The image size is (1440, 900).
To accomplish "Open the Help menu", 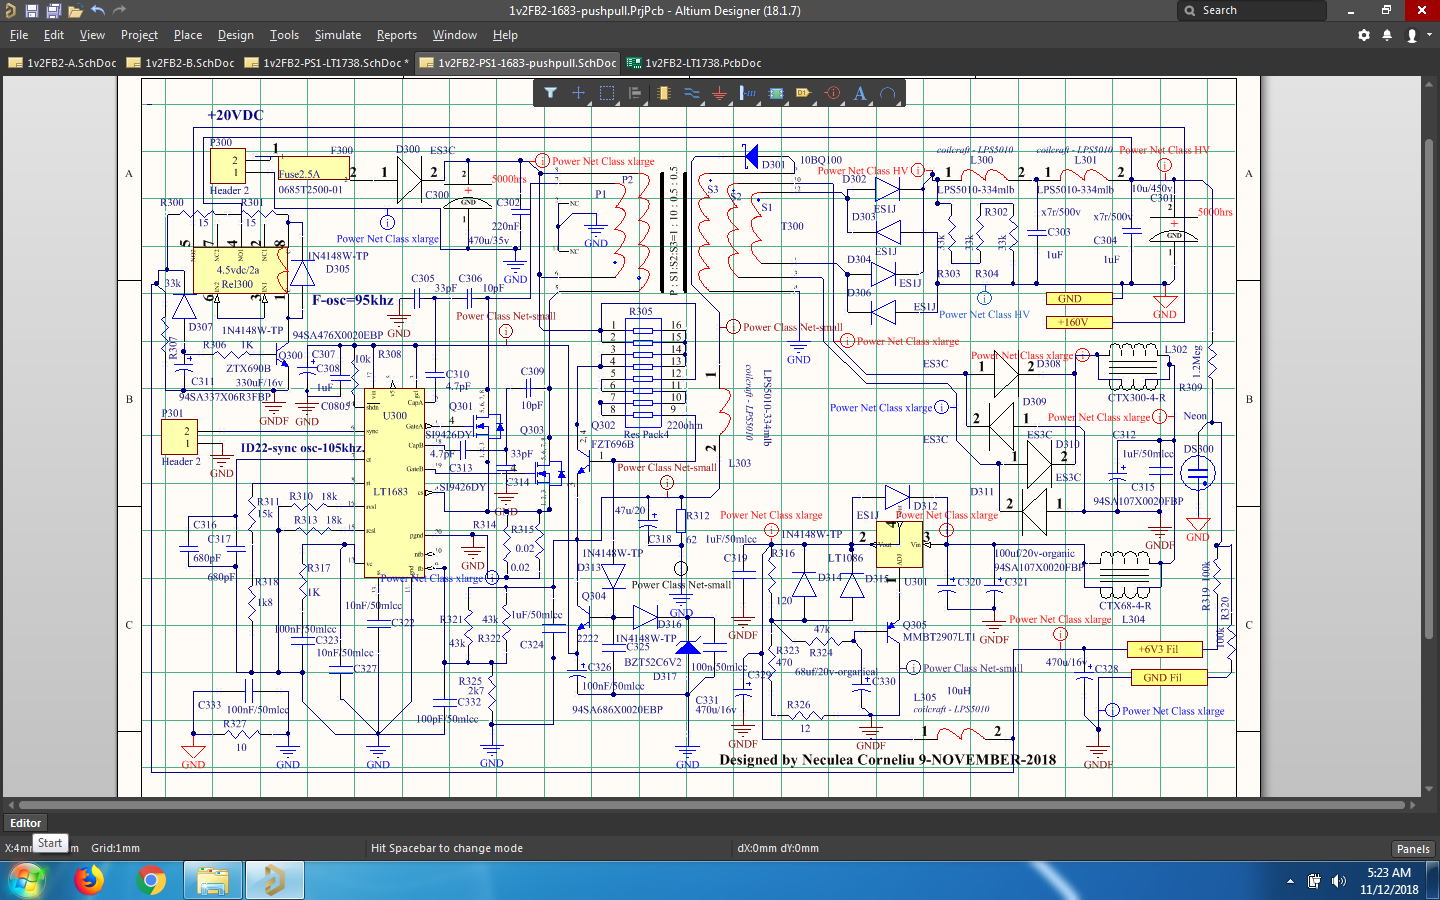I will 505,35.
